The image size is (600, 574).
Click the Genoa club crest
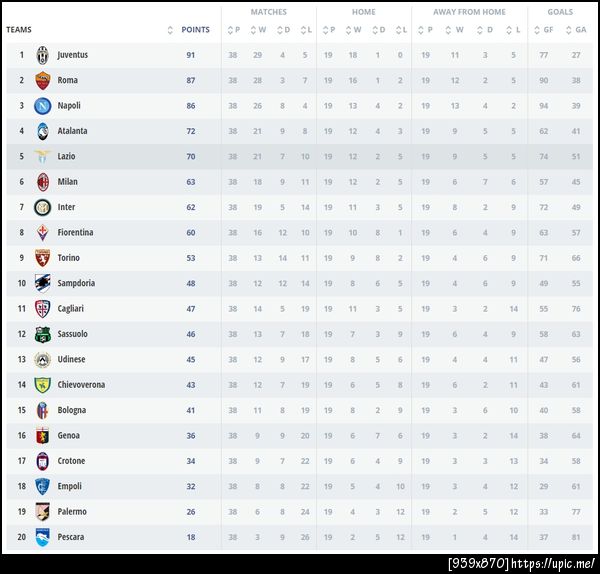pyautogui.click(x=42, y=435)
